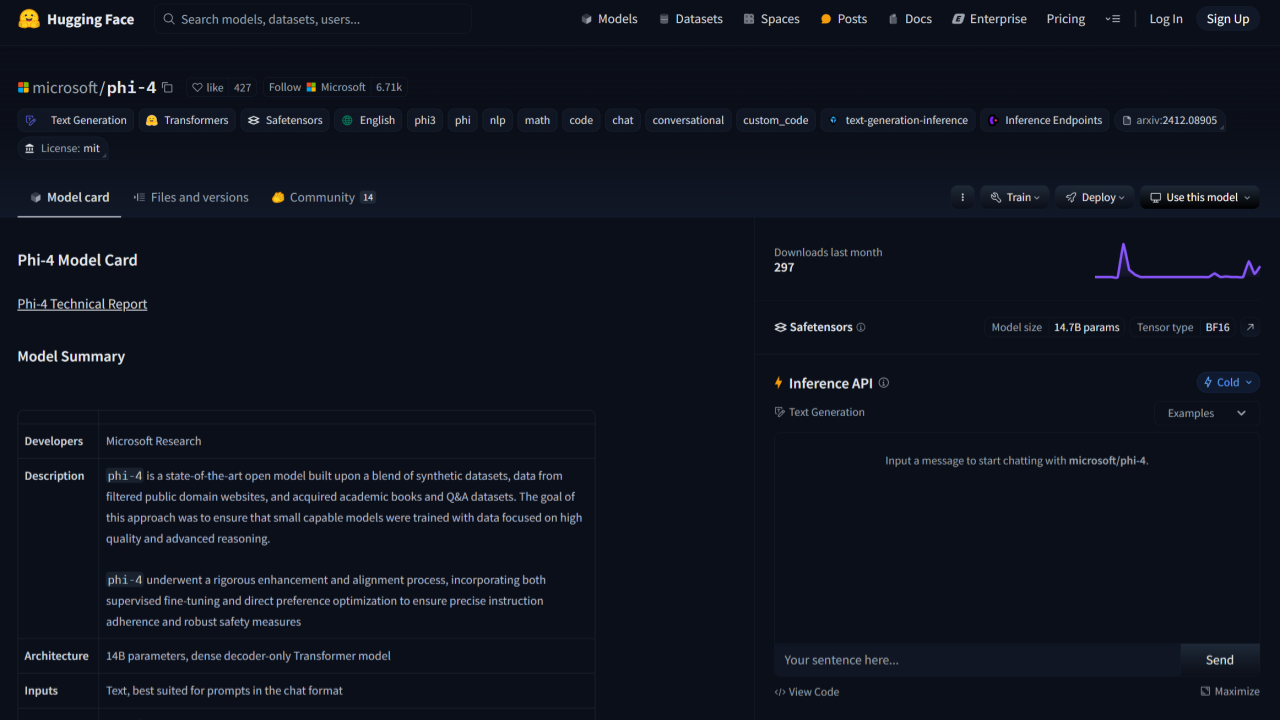Click the Your sentence here input field

[976, 660]
